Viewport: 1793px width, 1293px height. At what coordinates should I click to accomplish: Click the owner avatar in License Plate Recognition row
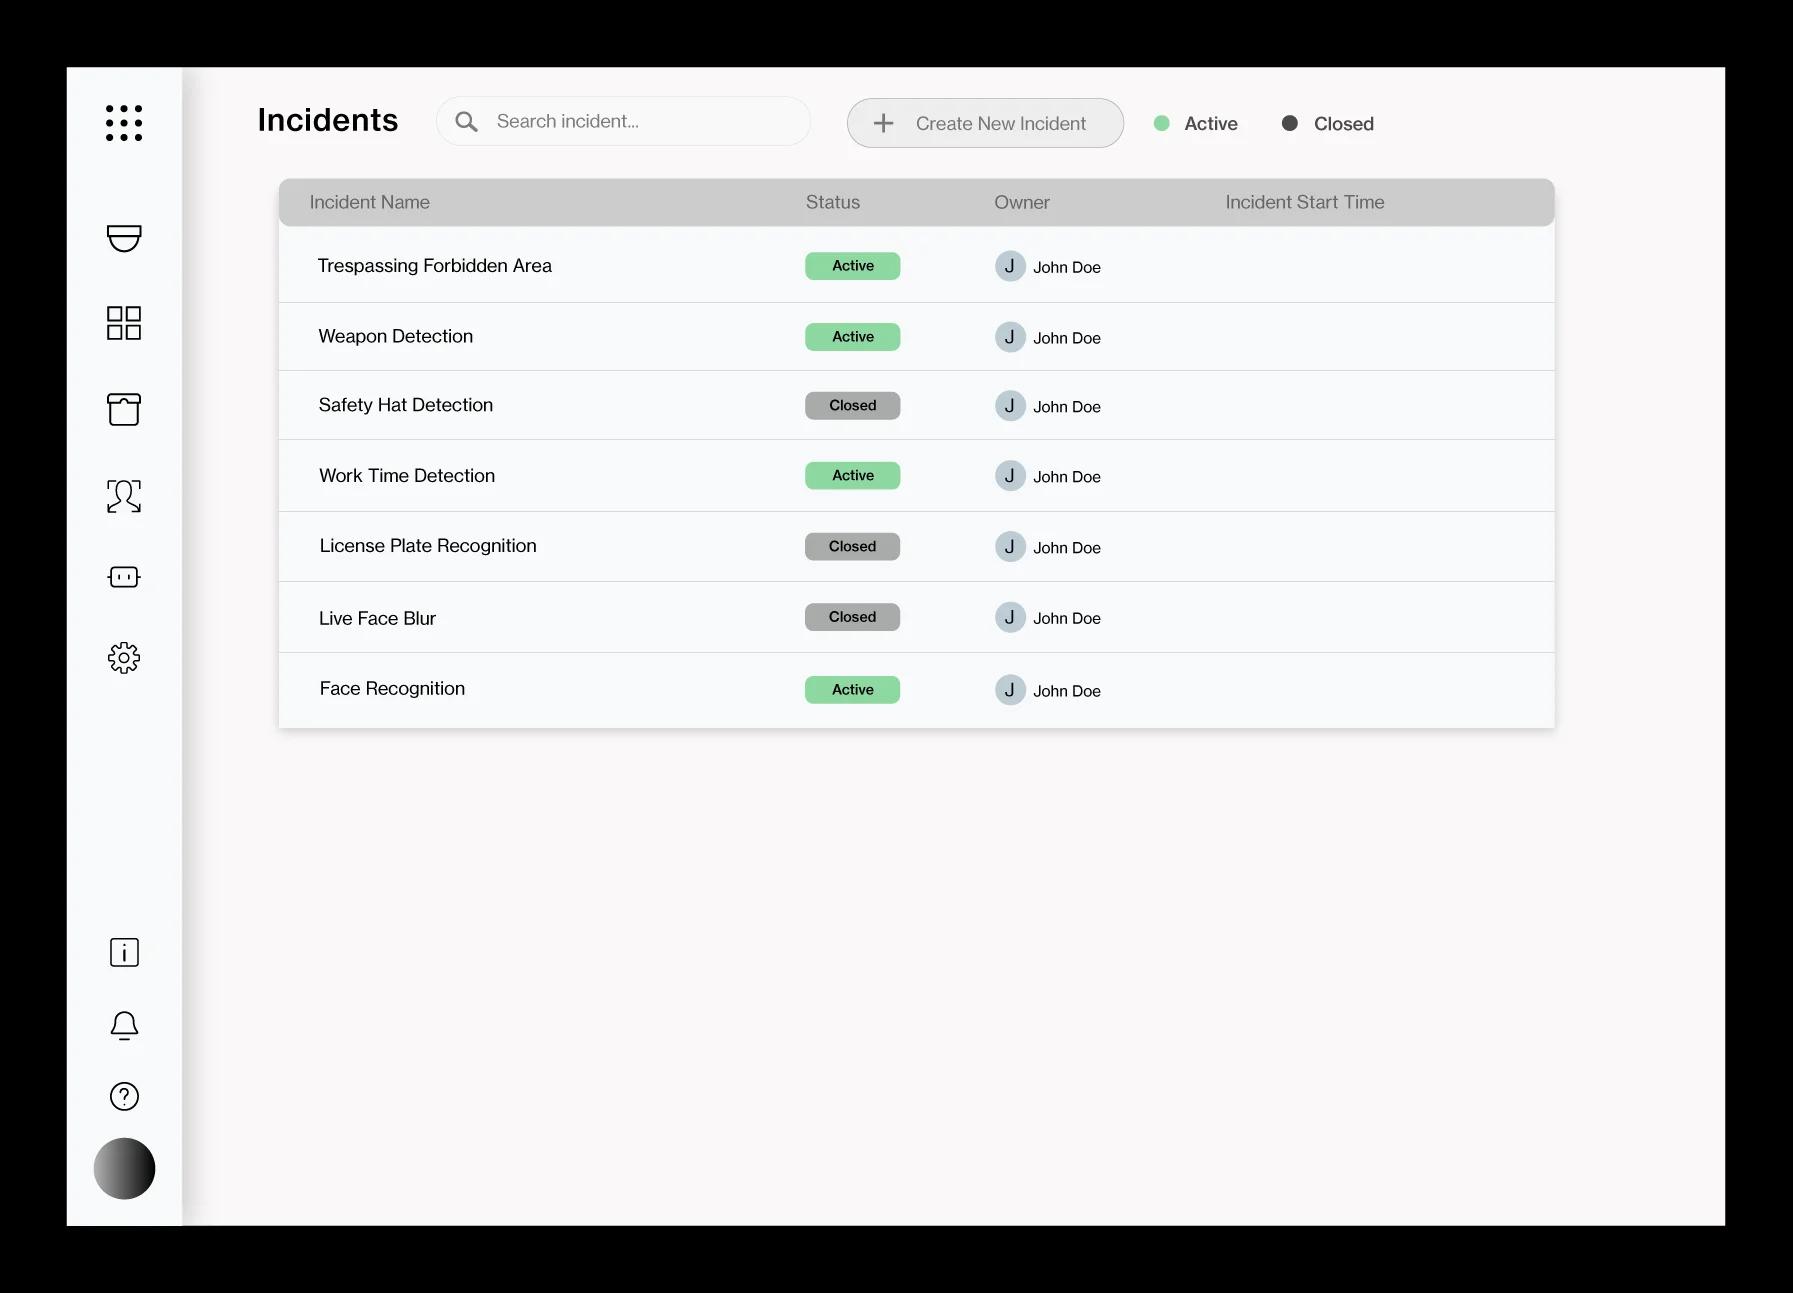[1010, 546]
